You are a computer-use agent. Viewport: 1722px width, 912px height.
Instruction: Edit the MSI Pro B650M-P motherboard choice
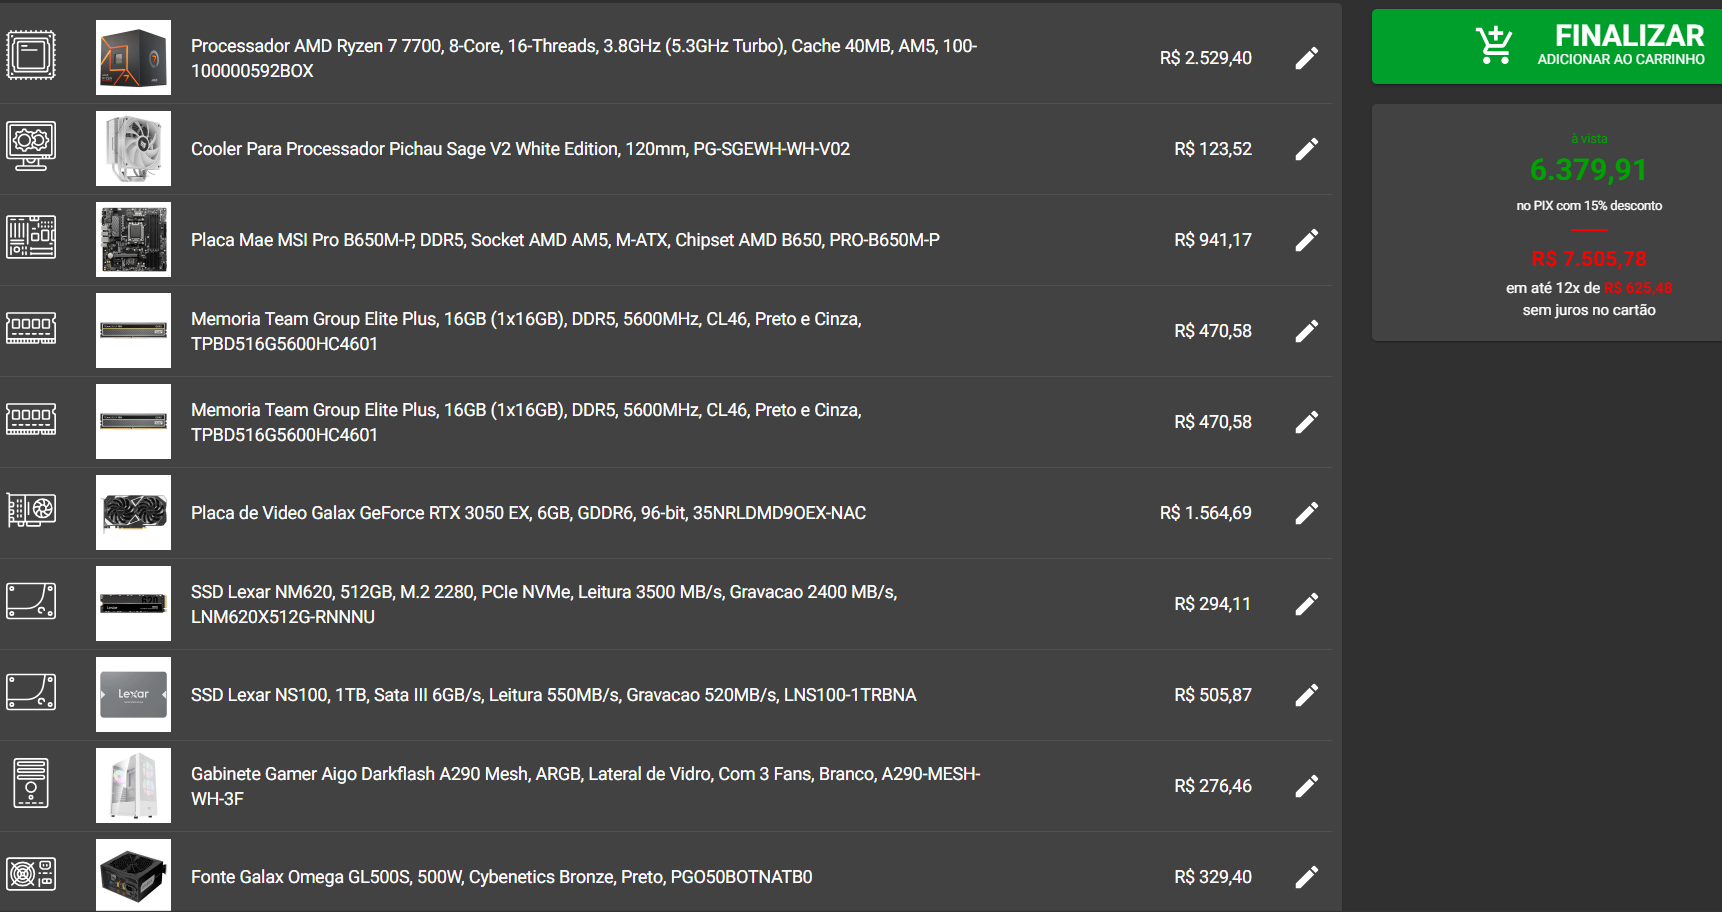pos(1306,240)
